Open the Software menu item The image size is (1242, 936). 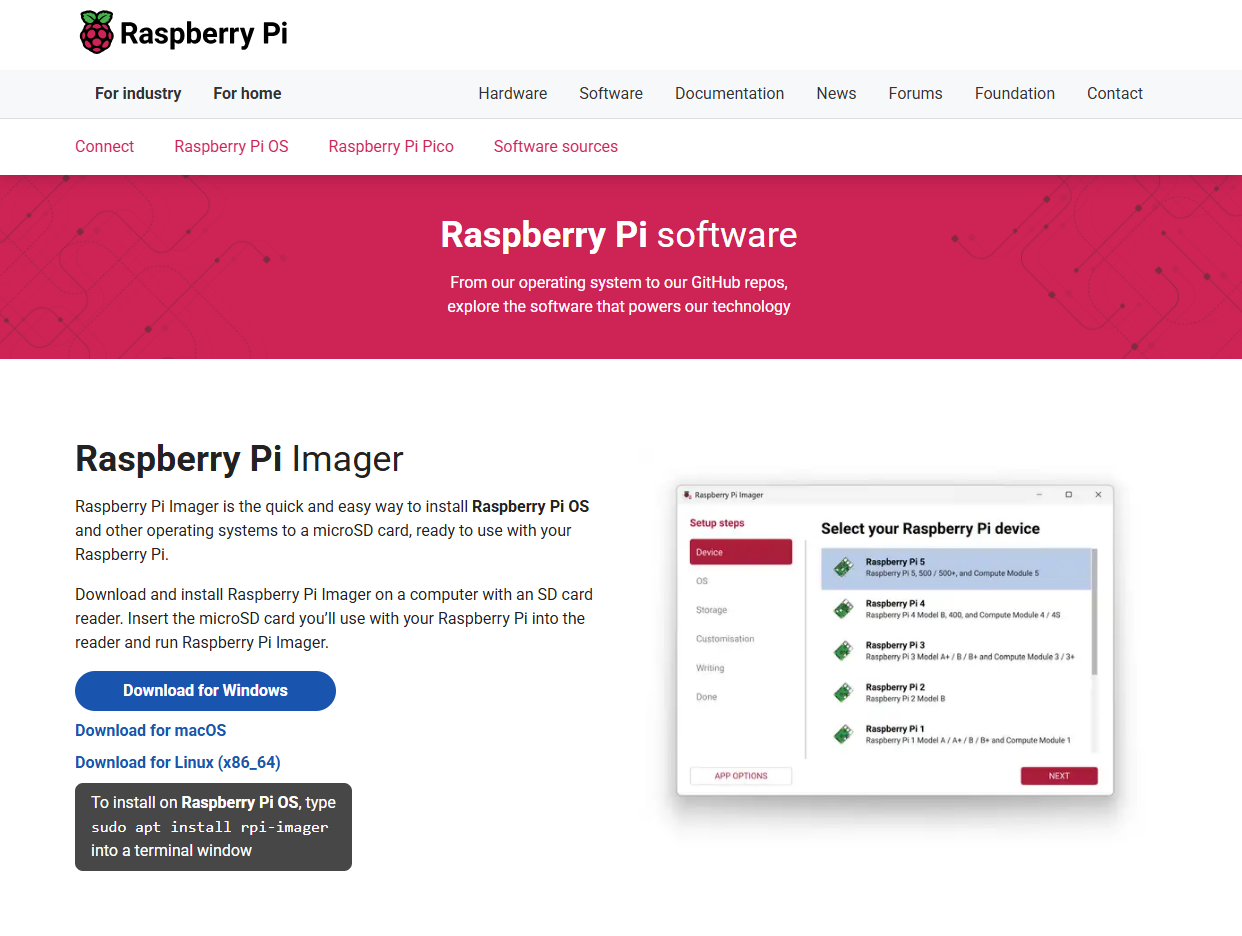(611, 93)
